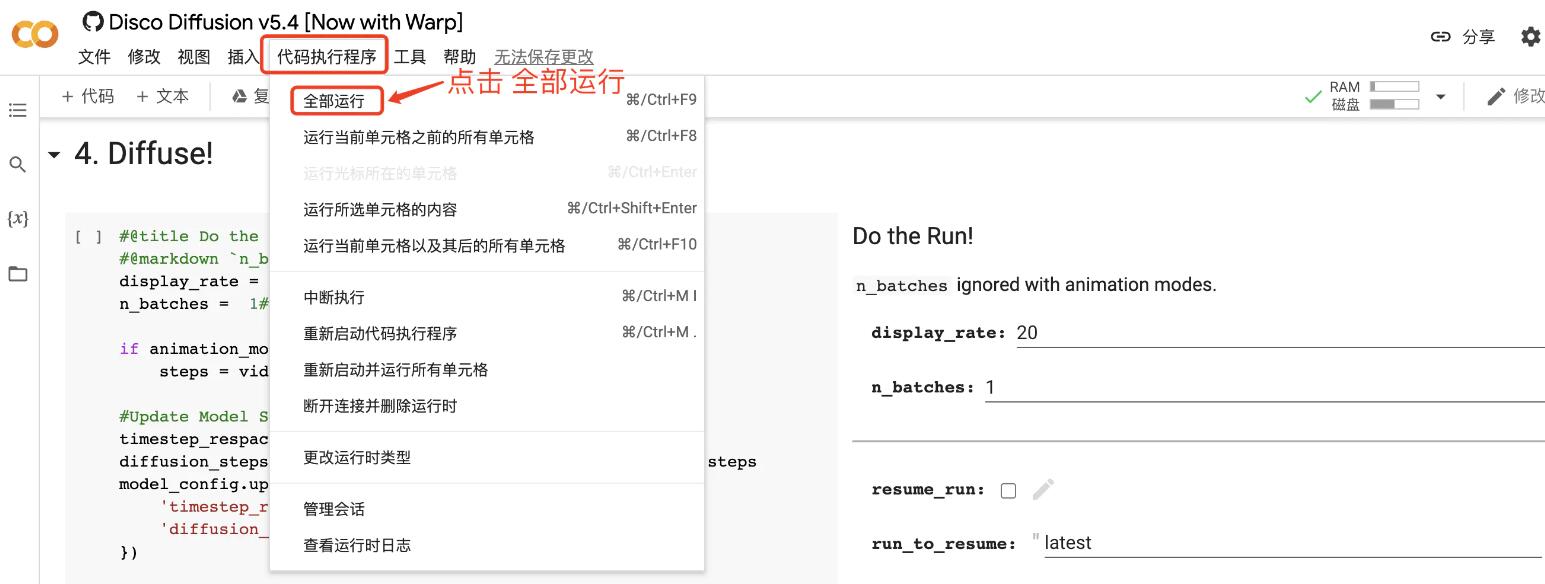This screenshot has width=1545, height=584.
Task: Click the 无法保存更改 link
Action: point(543,57)
